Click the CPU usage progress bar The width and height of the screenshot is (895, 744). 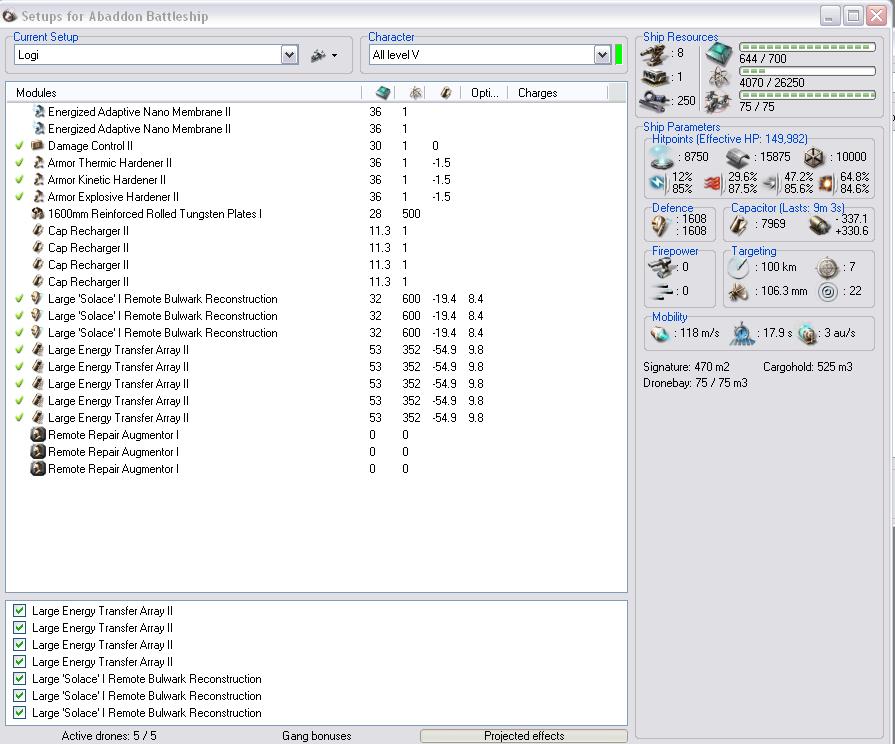[x=807, y=47]
